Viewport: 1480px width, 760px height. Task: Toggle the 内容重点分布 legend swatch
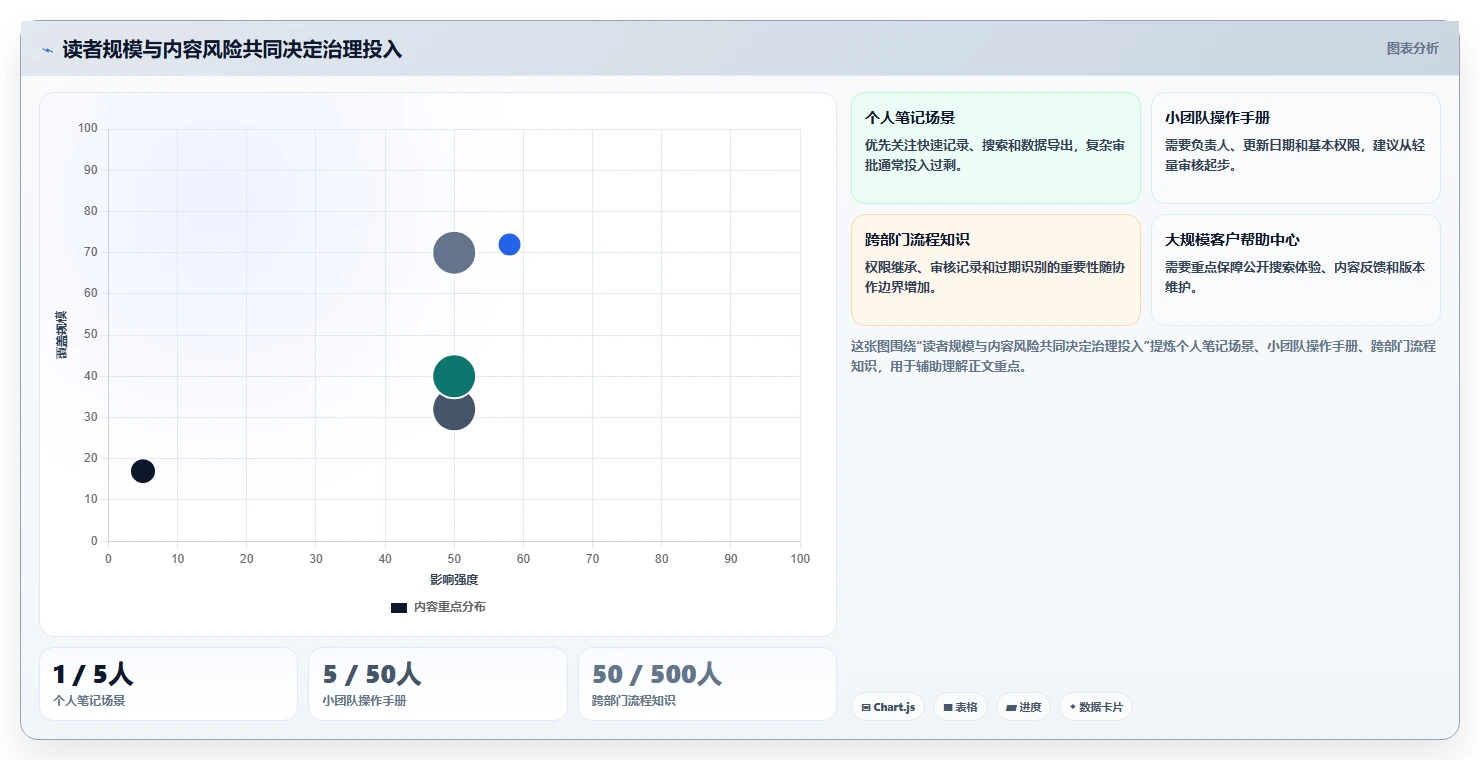[x=399, y=607]
